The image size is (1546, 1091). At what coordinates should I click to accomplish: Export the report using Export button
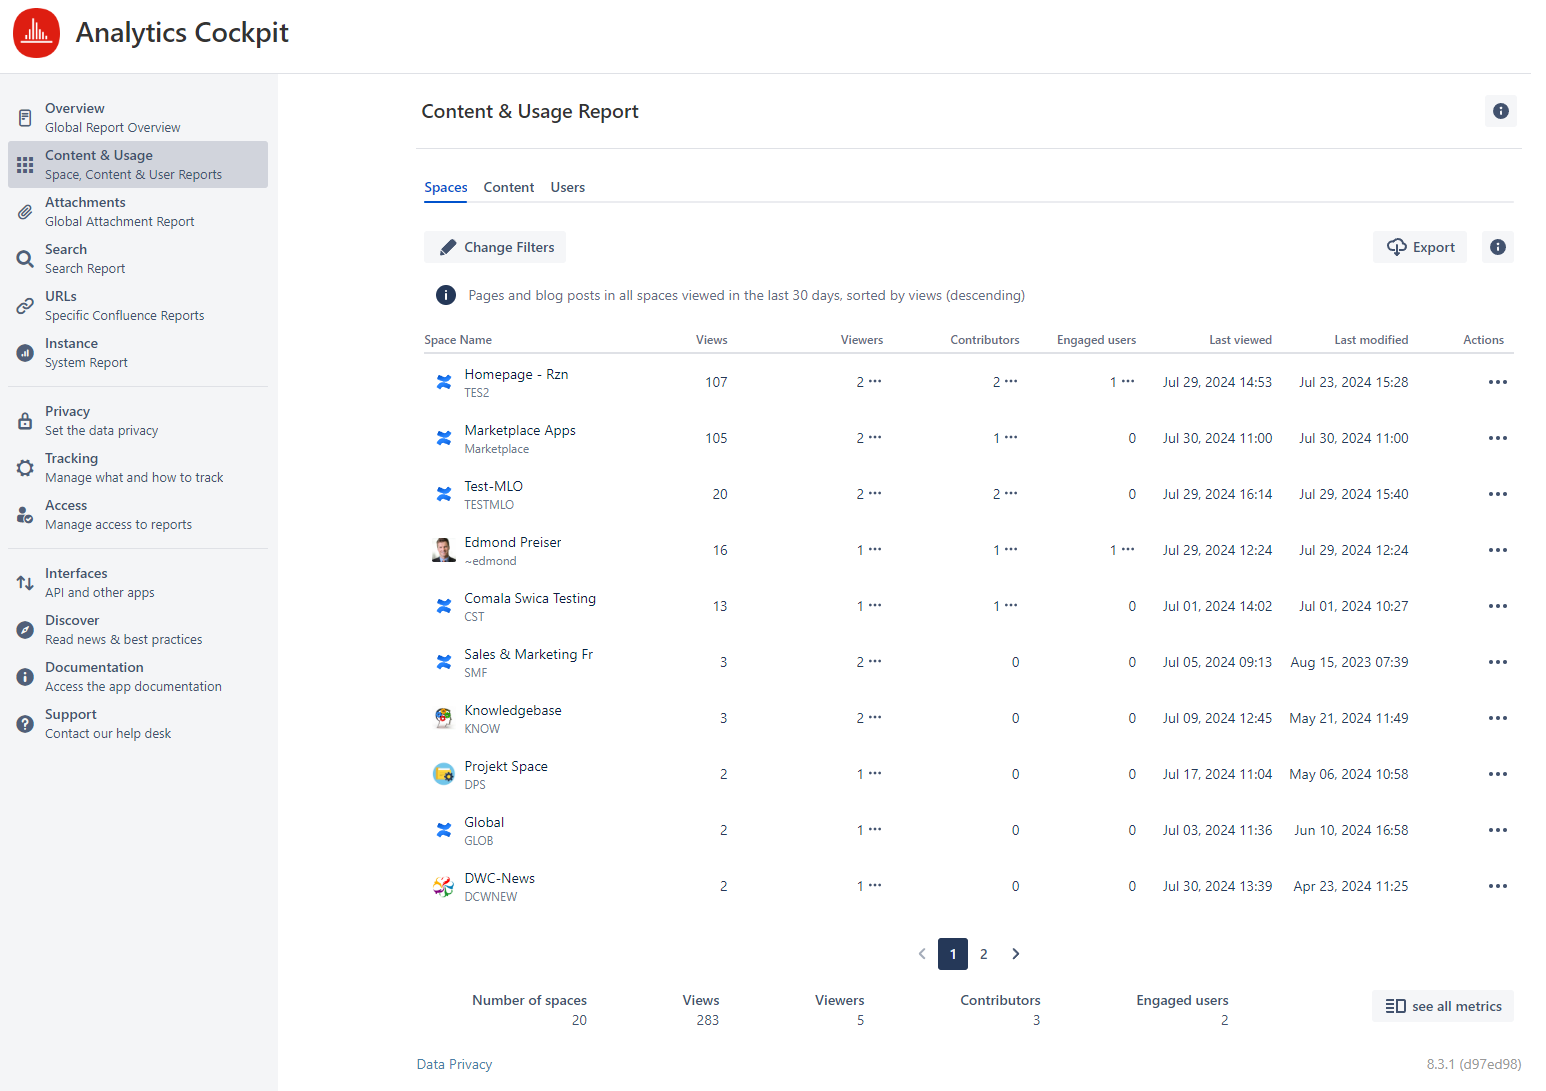(1419, 247)
